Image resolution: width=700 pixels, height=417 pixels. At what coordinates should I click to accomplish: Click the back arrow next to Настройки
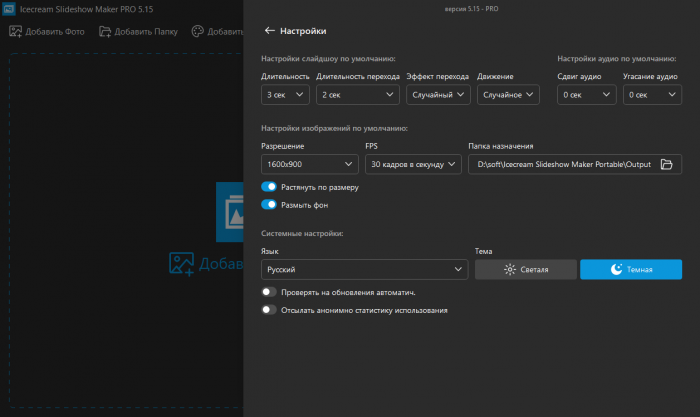coord(270,31)
